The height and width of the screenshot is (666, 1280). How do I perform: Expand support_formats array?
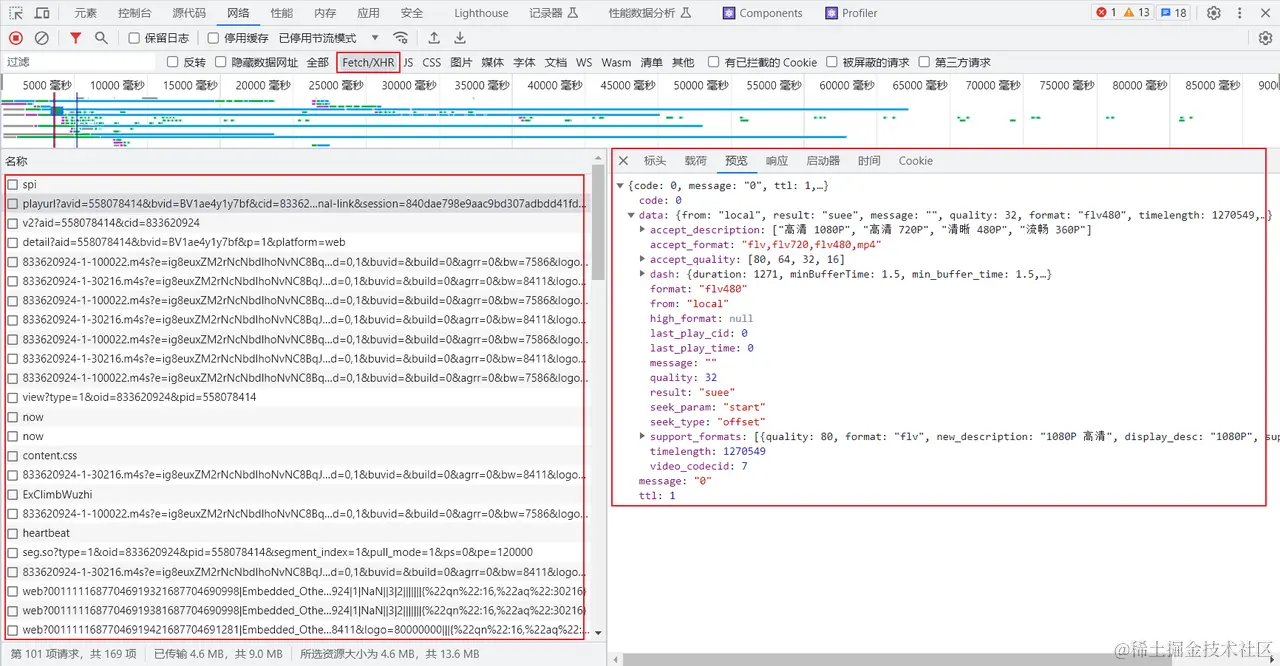(642, 437)
